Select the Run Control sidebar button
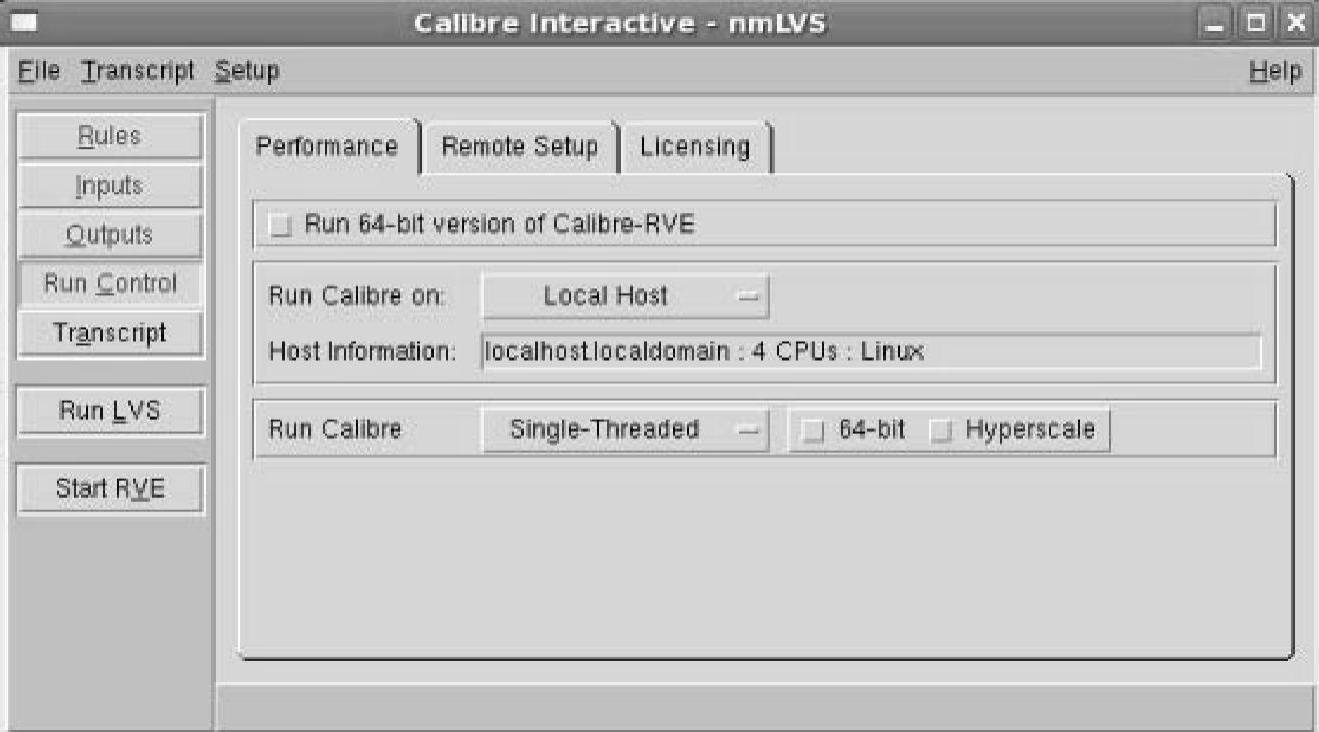The width and height of the screenshot is (1319, 732). tap(110, 284)
